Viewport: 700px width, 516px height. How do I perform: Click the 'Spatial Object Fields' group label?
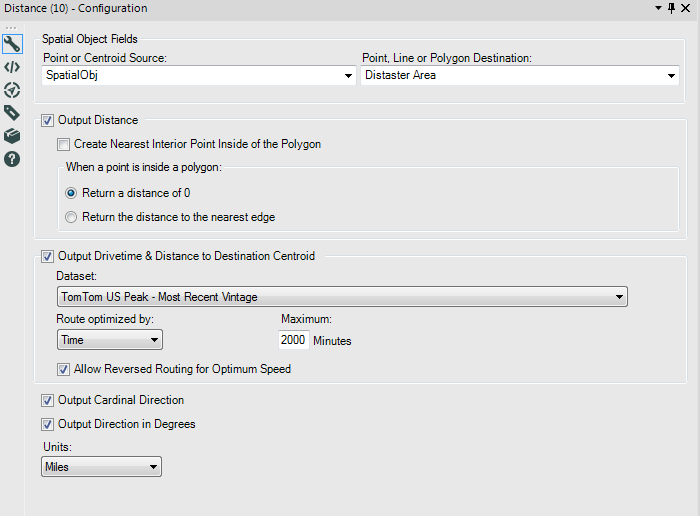[90, 39]
